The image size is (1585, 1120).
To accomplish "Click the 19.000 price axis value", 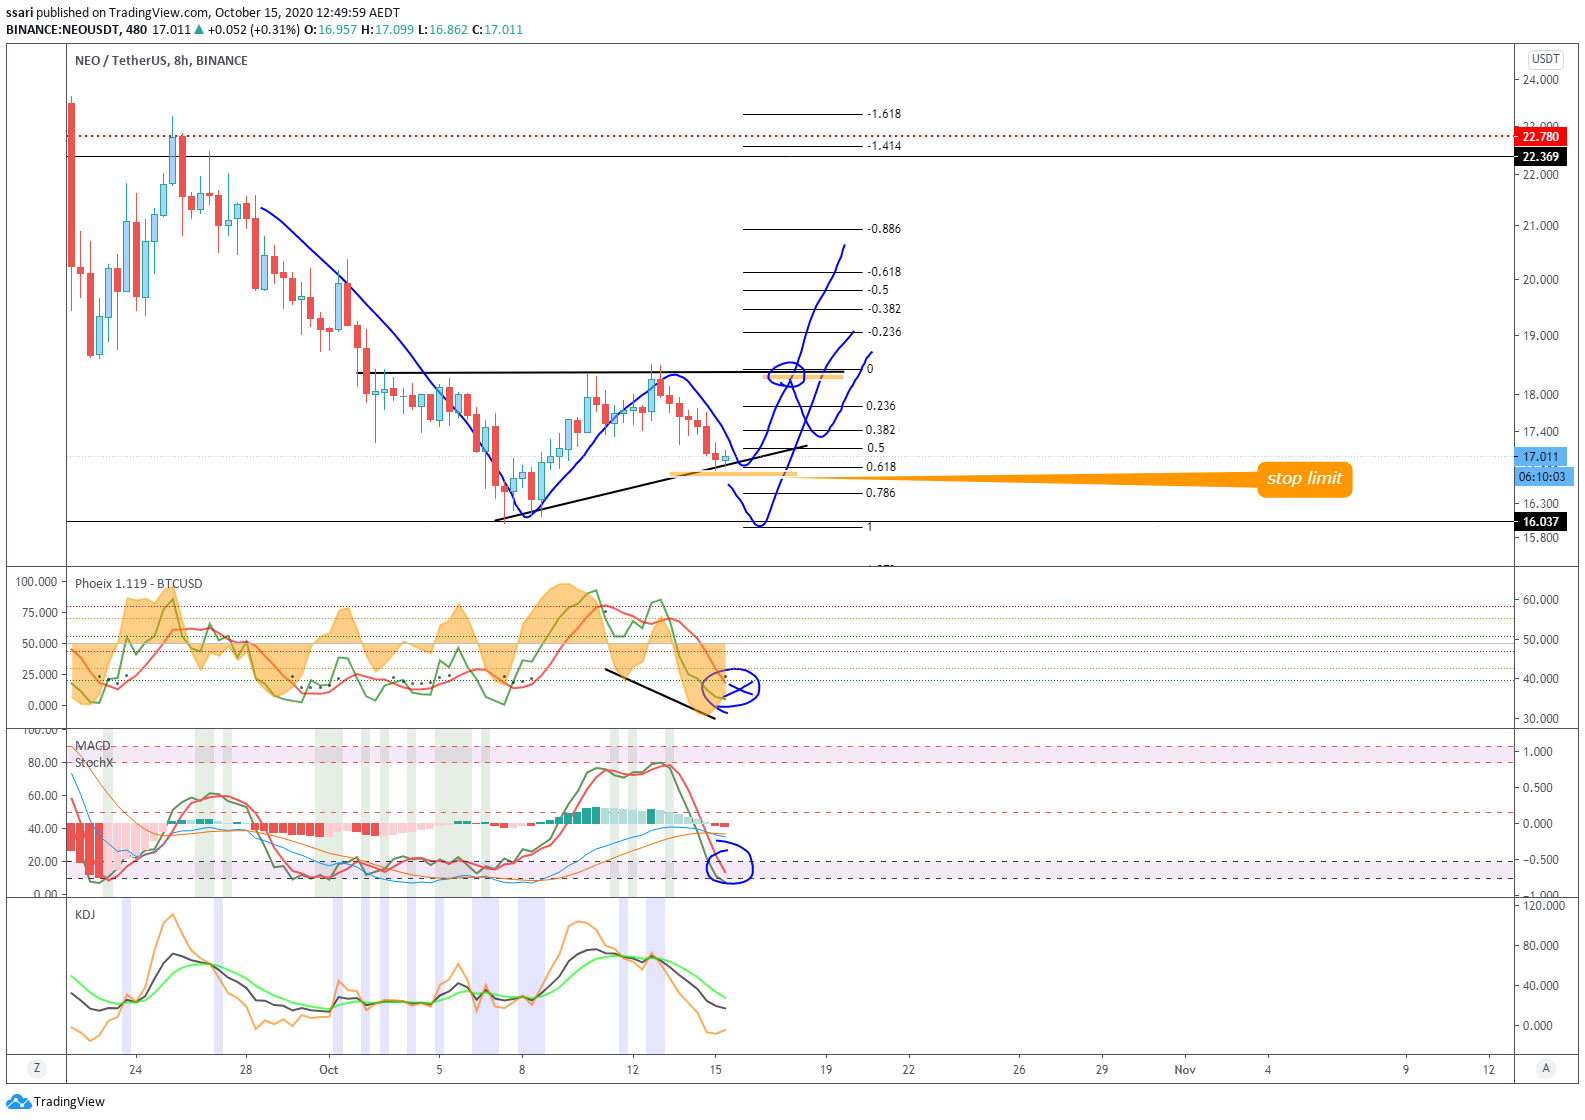I will click(1540, 335).
